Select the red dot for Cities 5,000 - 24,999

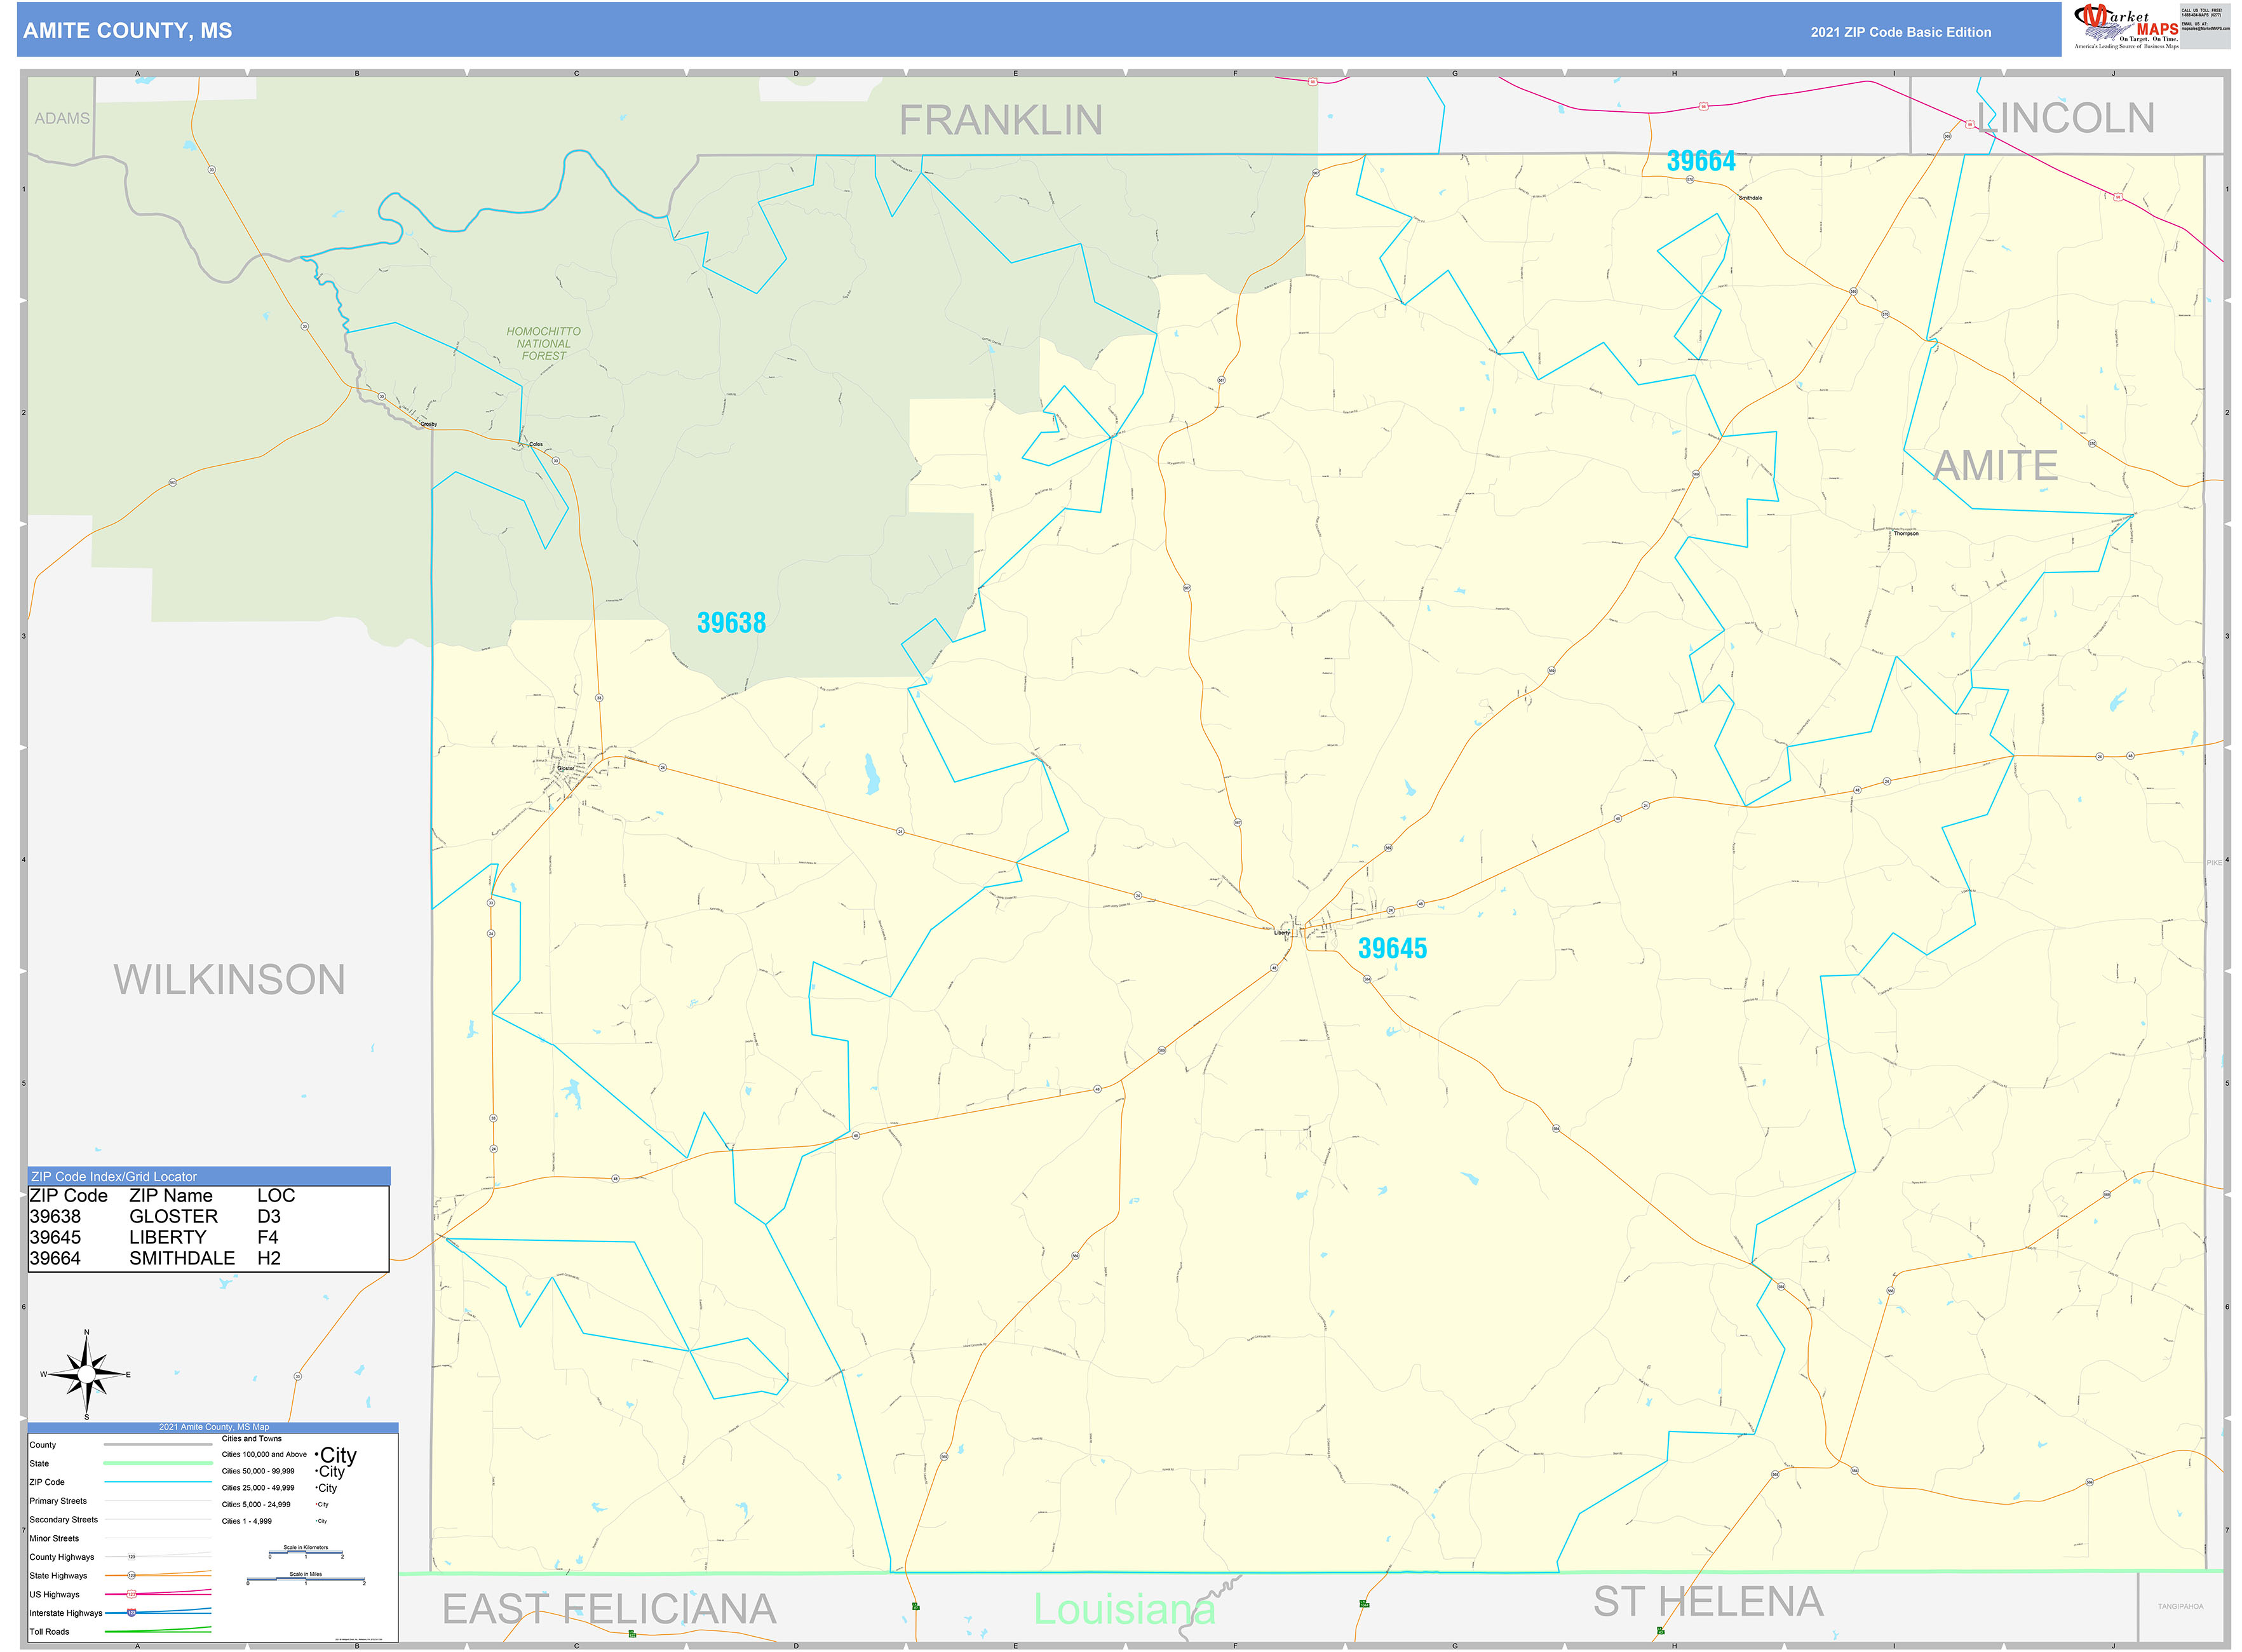pyautogui.click(x=316, y=1504)
